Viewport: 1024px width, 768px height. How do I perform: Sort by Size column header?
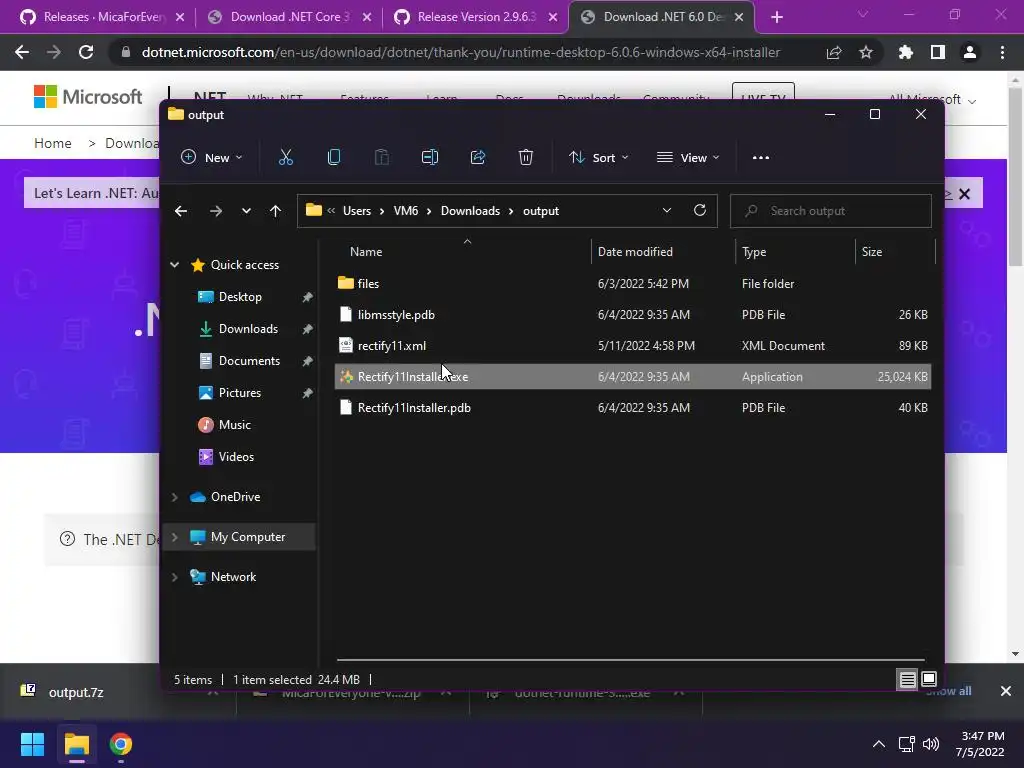(x=871, y=251)
